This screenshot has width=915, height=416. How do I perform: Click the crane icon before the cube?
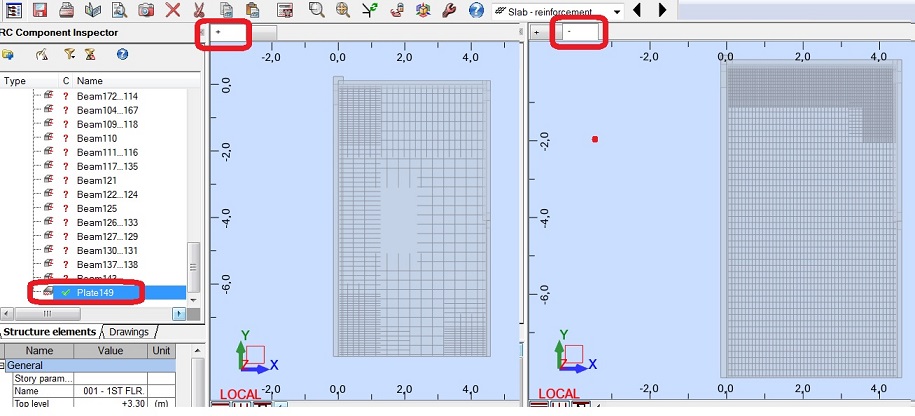(x=396, y=10)
